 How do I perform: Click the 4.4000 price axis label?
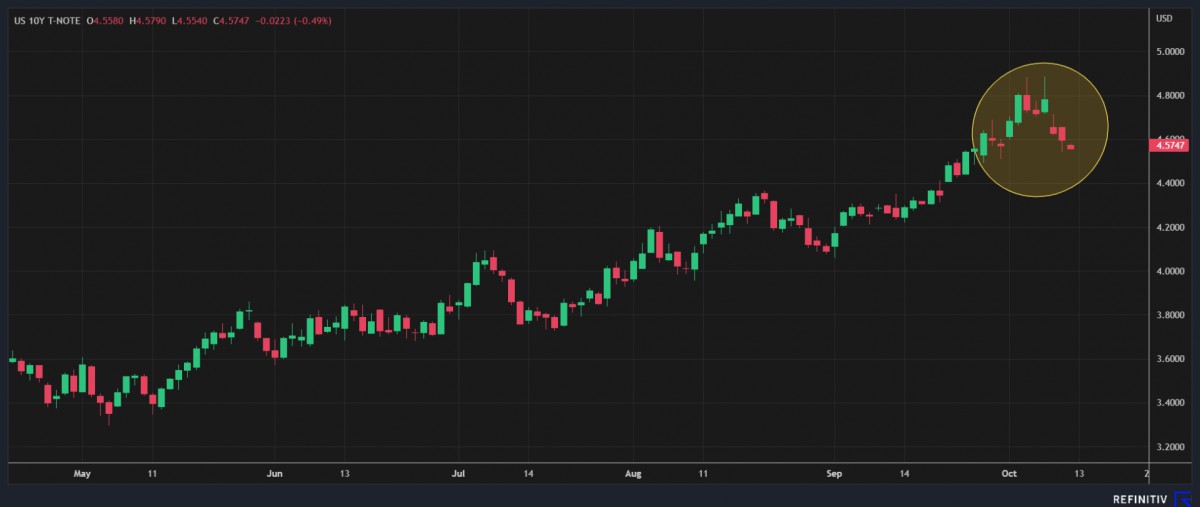click(x=1170, y=183)
